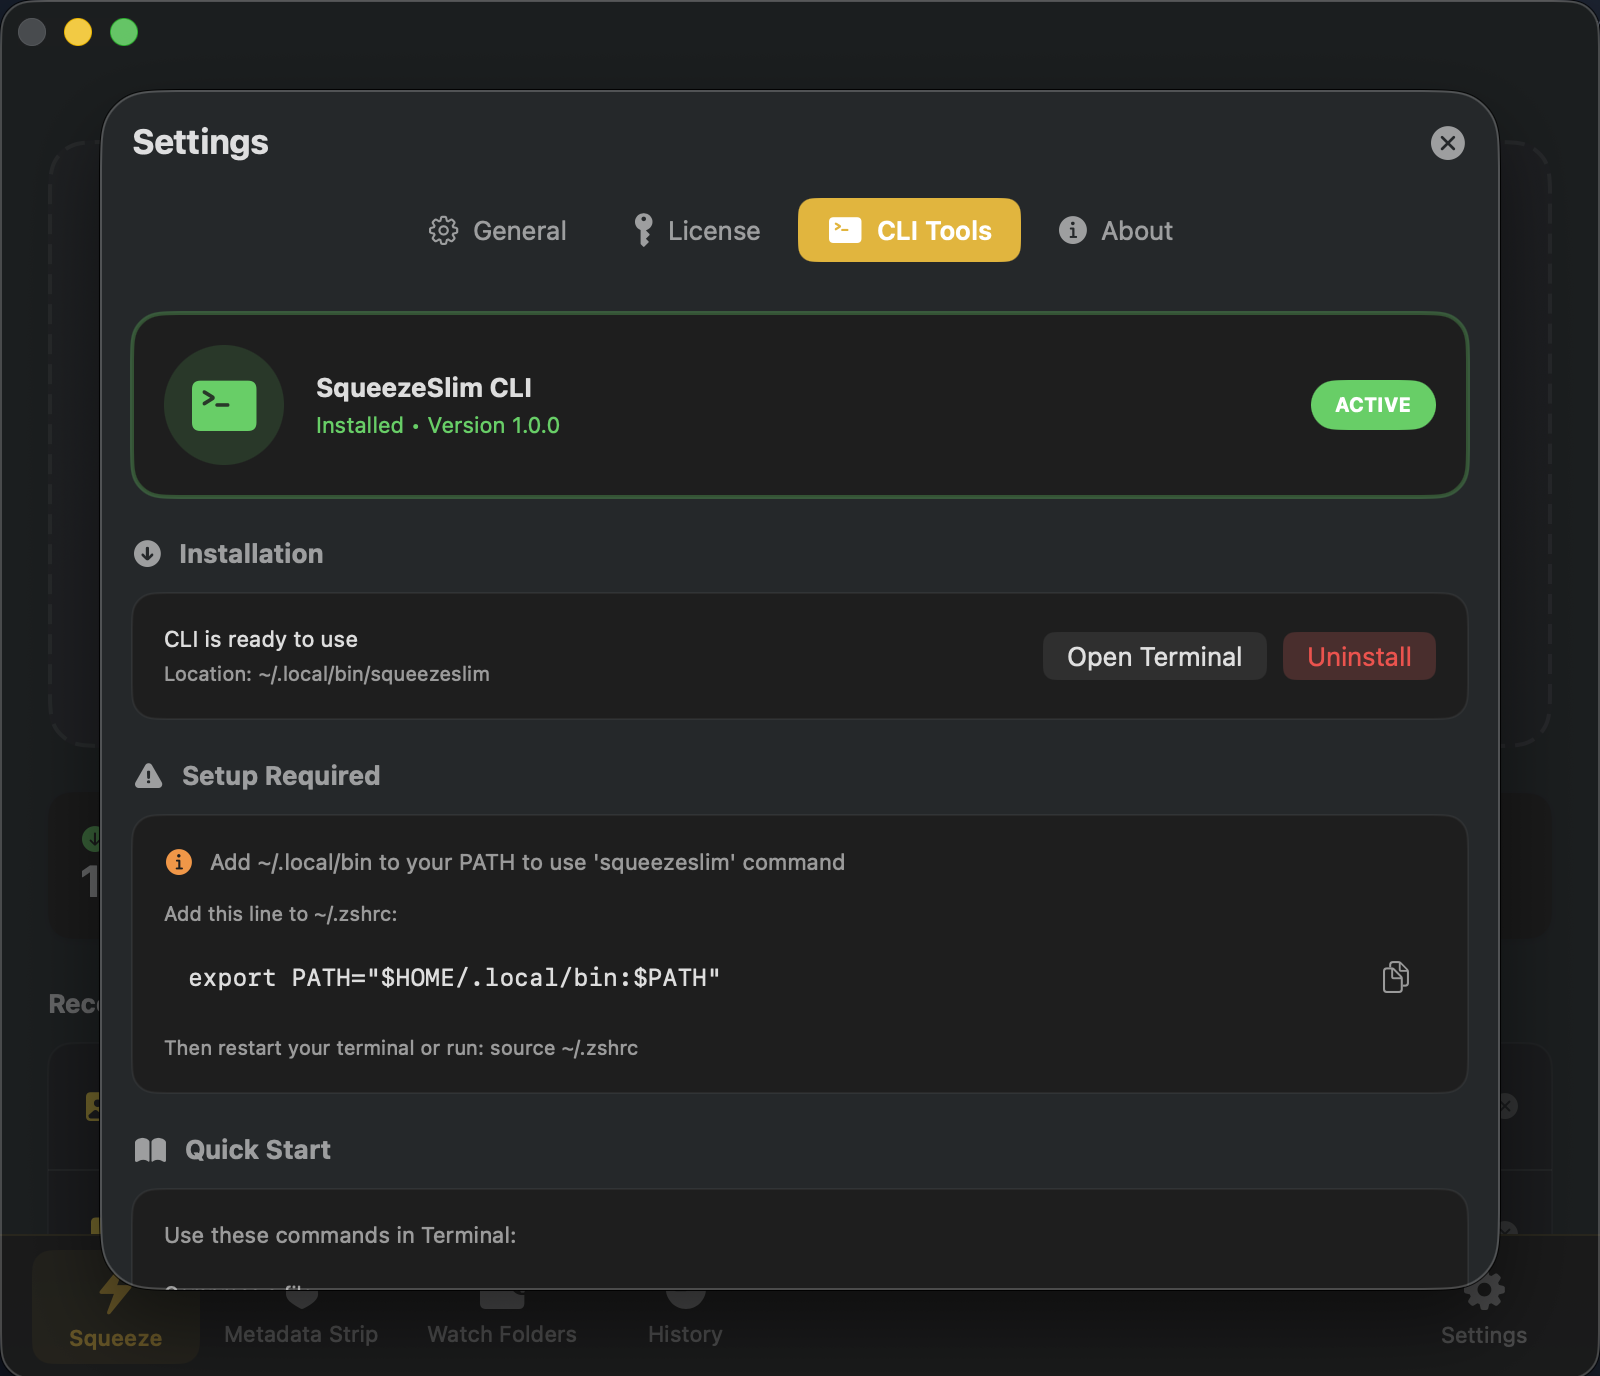Click the orange info icon near PATH instructions
The image size is (1600, 1376).
click(x=178, y=861)
